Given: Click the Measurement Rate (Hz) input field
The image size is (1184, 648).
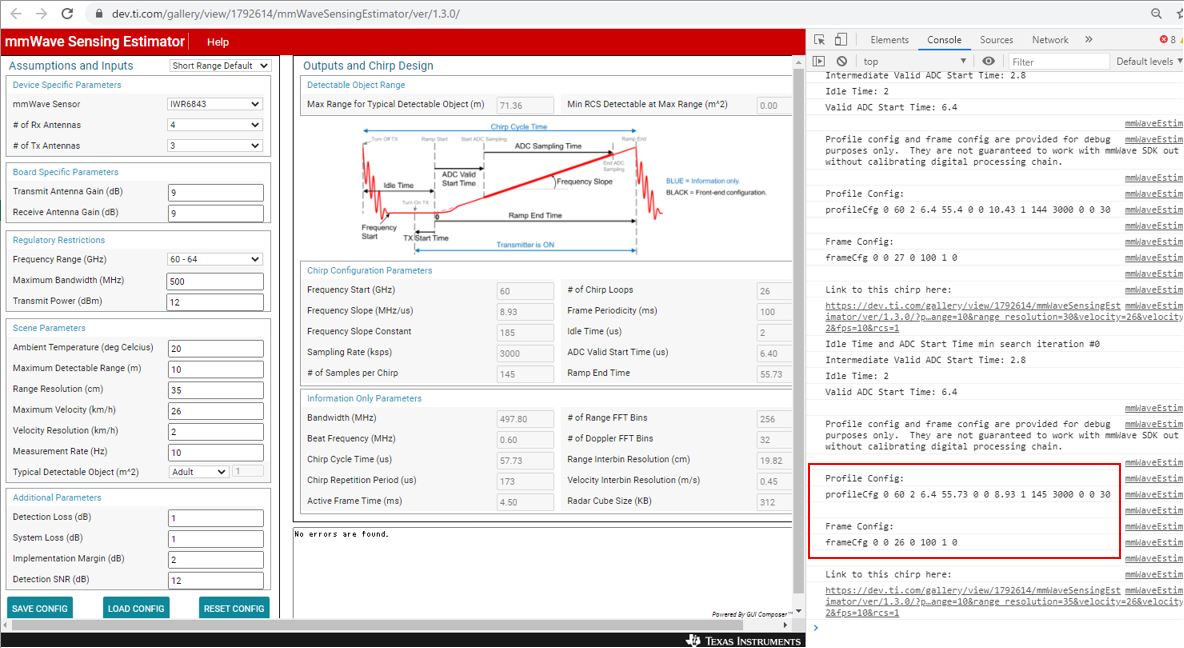Looking at the screenshot, I should click(215, 452).
